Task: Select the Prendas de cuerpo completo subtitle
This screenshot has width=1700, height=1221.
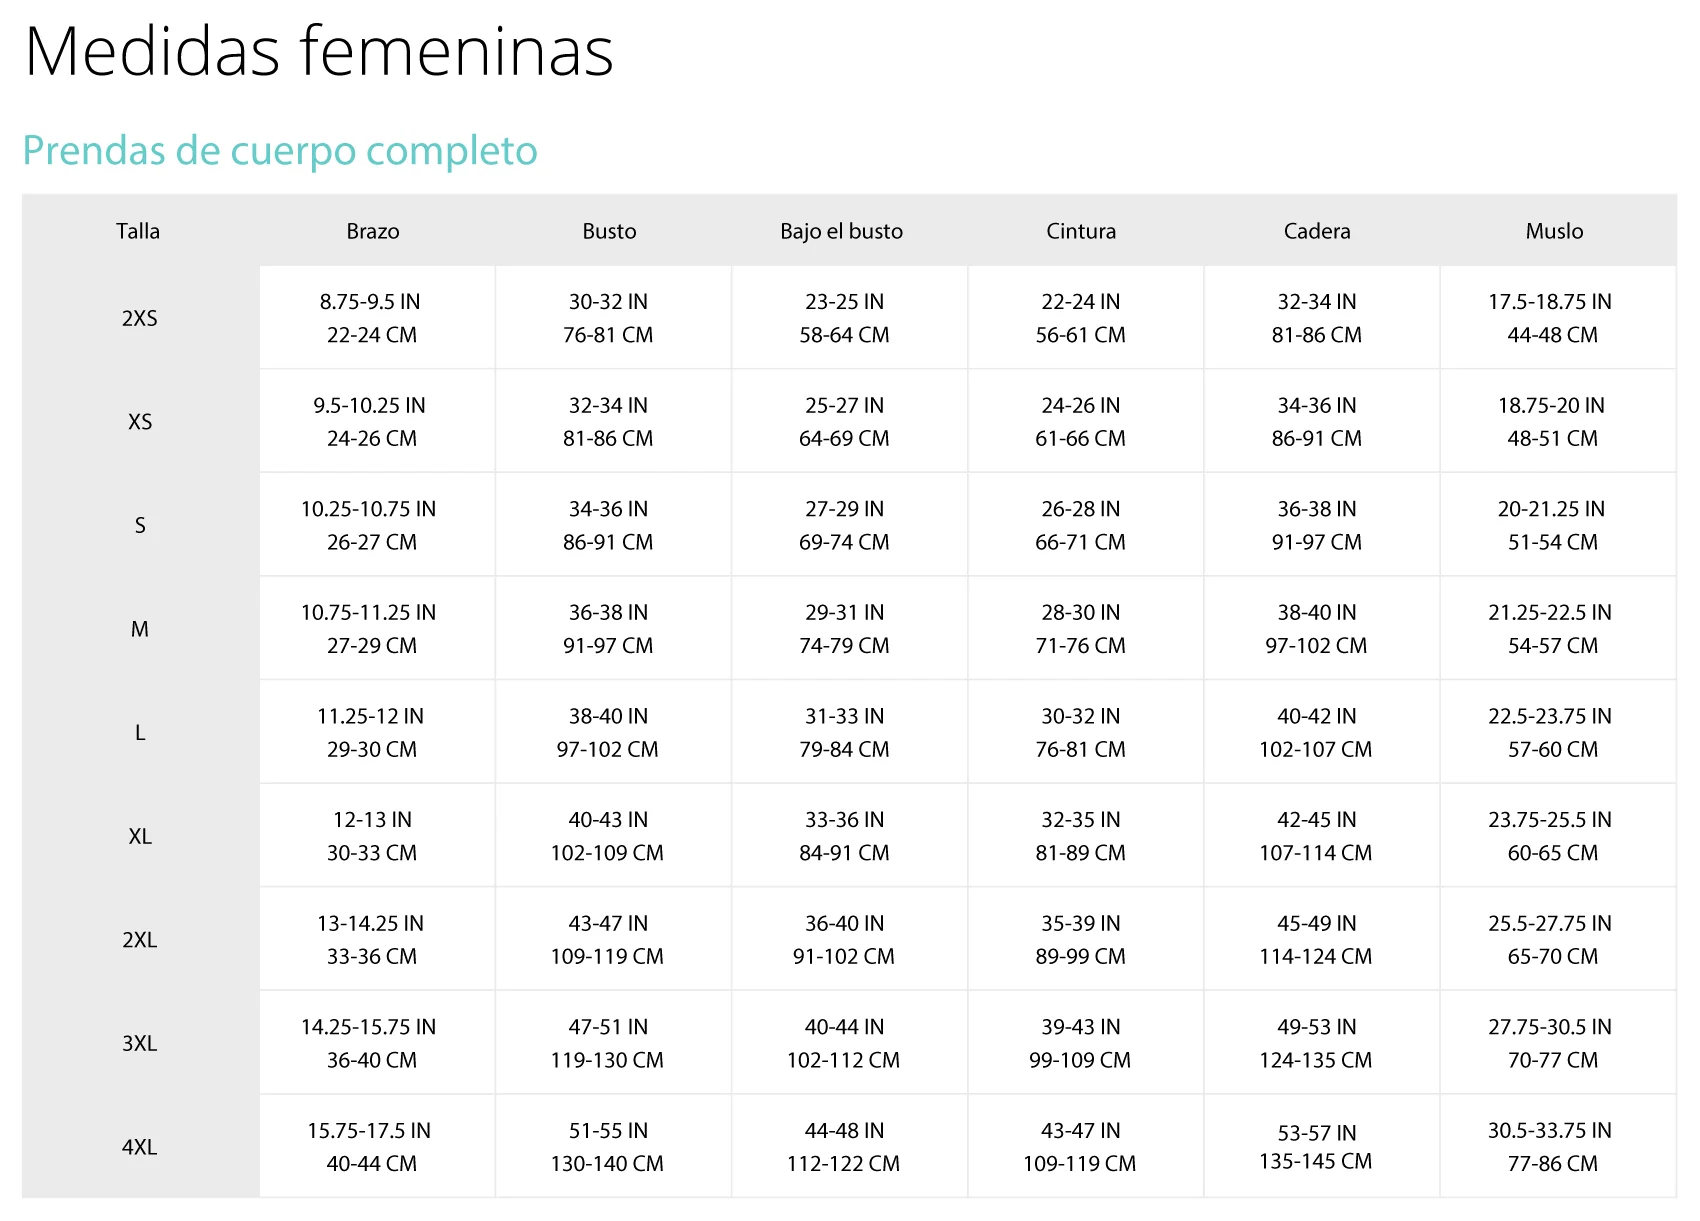Action: [x=280, y=151]
